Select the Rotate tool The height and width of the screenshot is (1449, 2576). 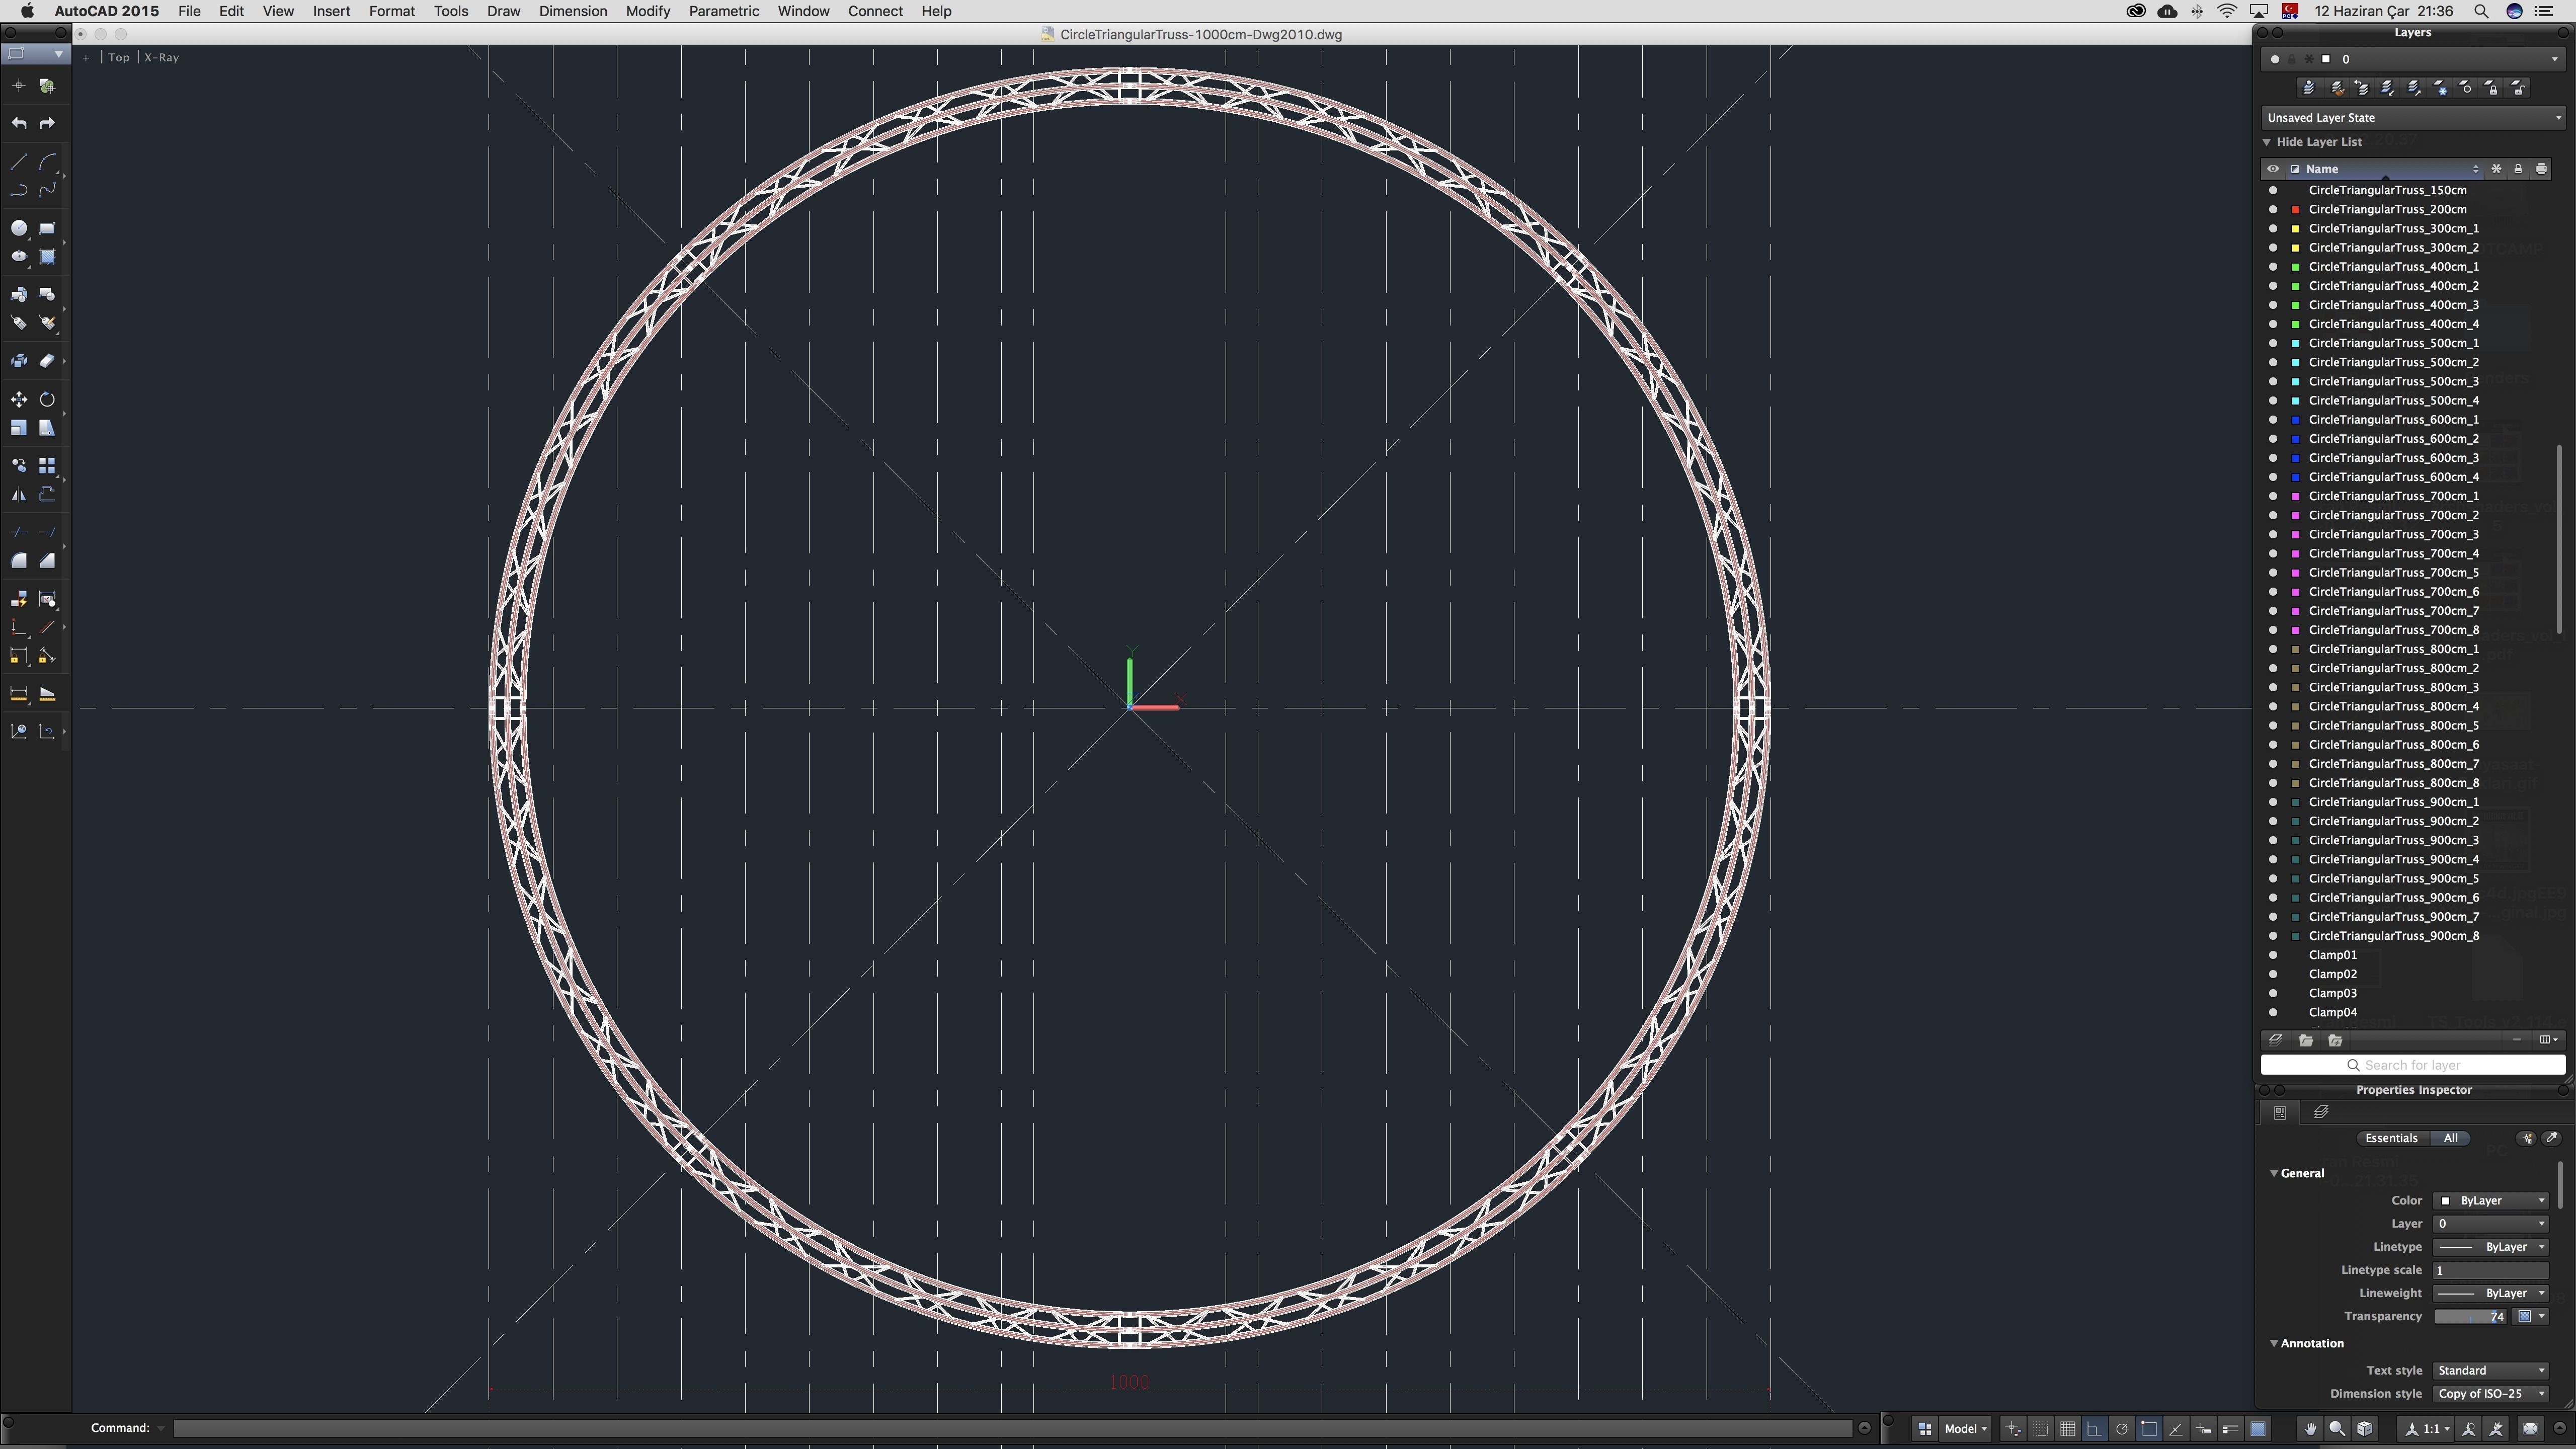[x=47, y=400]
